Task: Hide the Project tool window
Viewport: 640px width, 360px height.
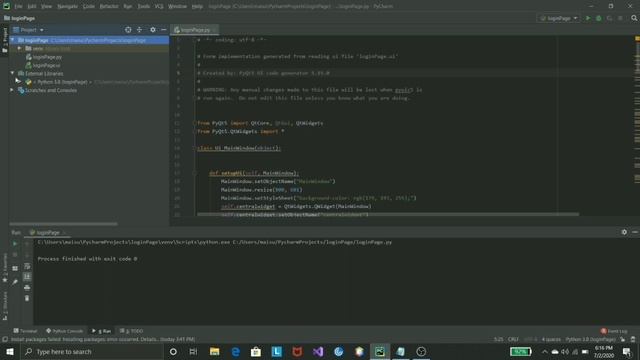Action: (x=164, y=30)
